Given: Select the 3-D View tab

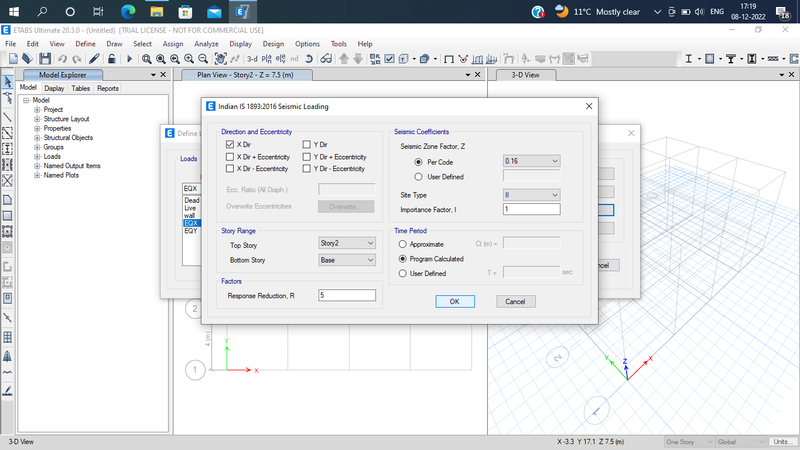Looking at the screenshot, I should (525, 75).
